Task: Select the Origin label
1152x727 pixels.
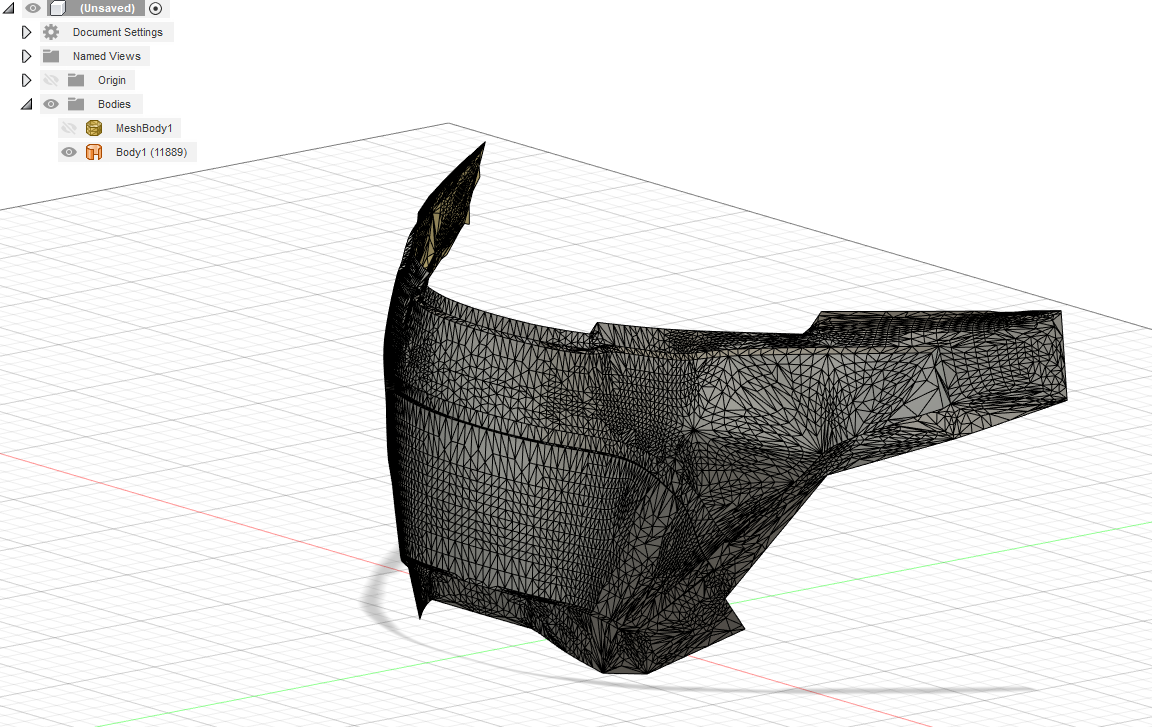Action: 112,80
